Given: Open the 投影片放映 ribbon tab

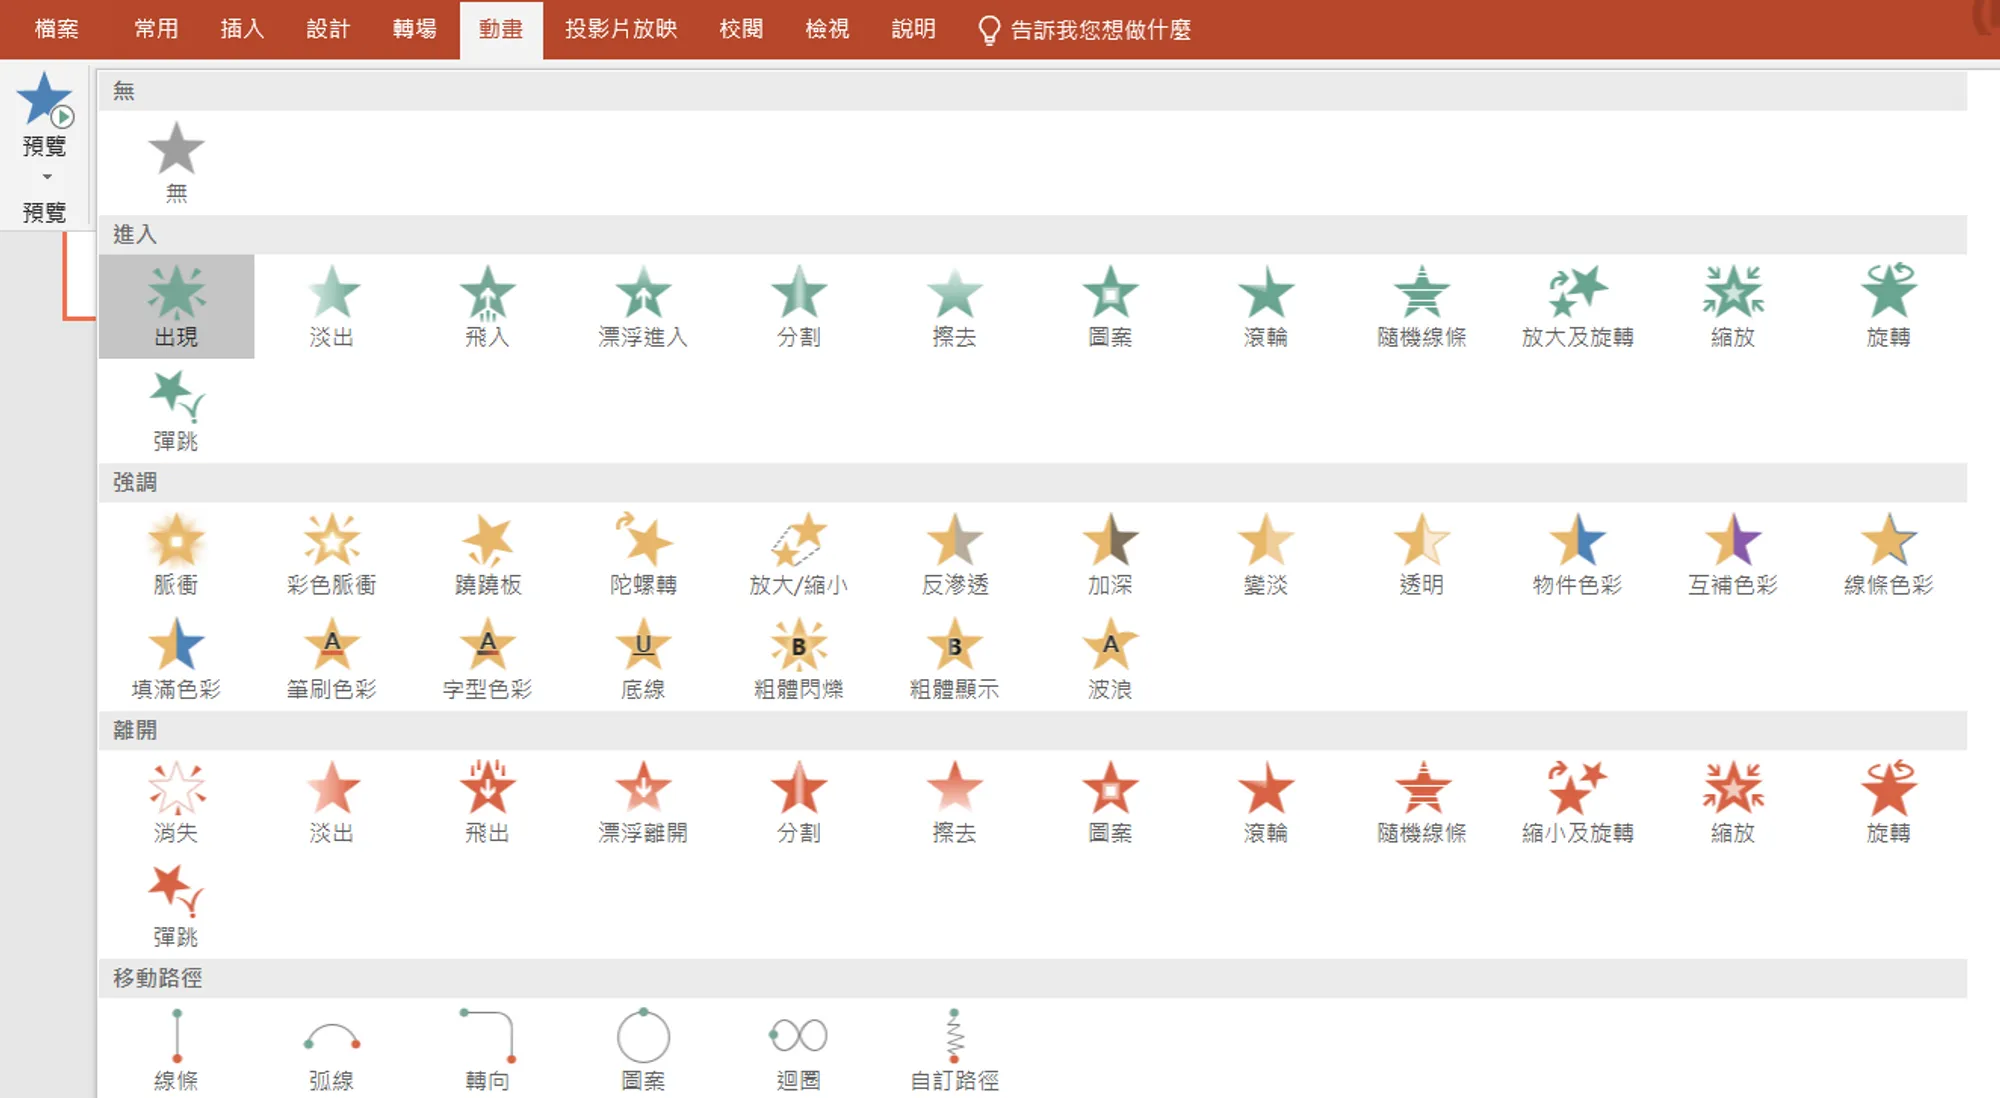Looking at the screenshot, I should (x=621, y=29).
